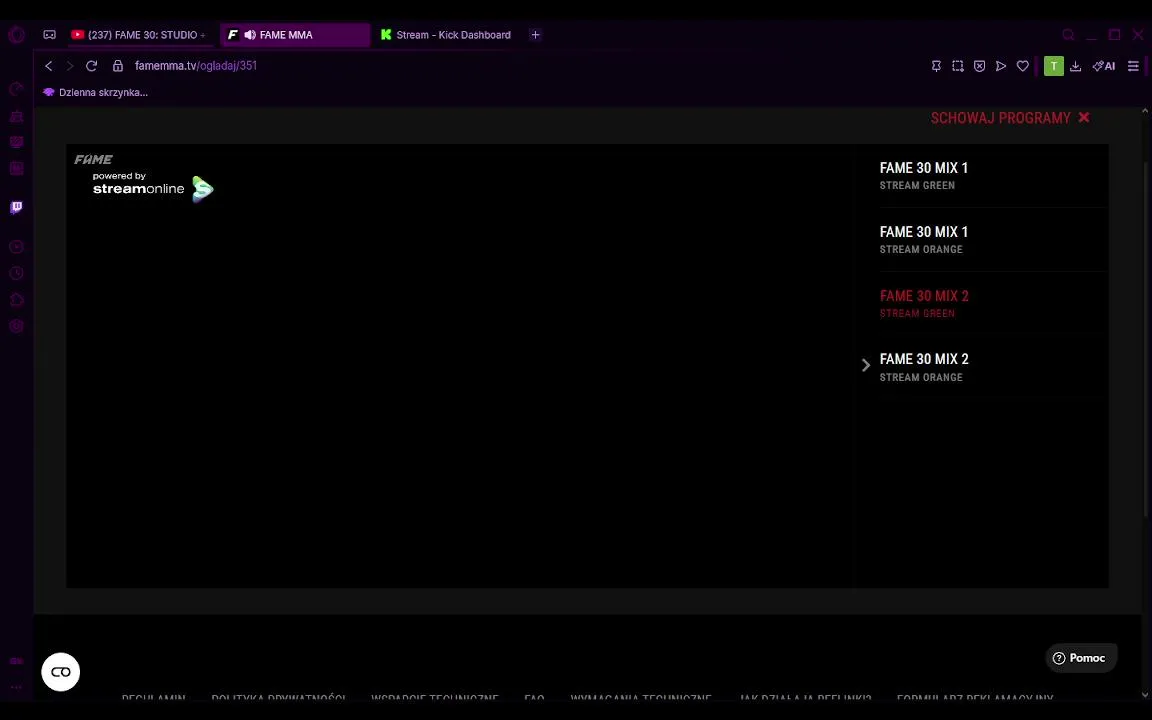Click the pin icon in the address bar
Screen dimensions: 1152x720
936,66
